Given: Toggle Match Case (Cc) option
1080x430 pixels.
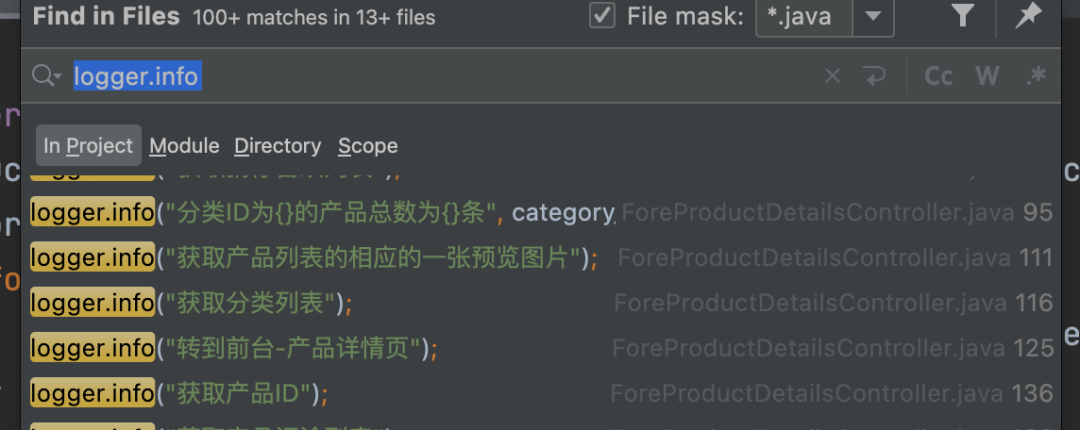Looking at the screenshot, I should pyautogui.click(x=938, y=76).
